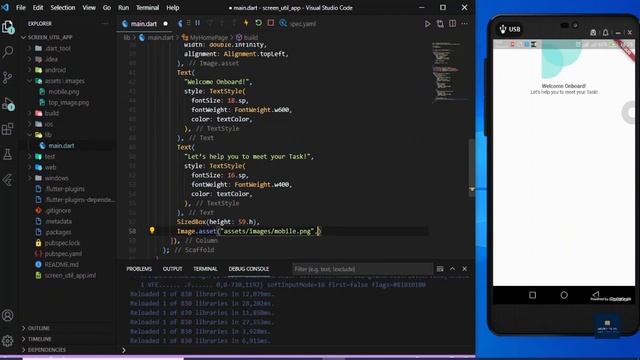Pause the debug session
Screen dimensions: 640x360
tap(198, 23)
